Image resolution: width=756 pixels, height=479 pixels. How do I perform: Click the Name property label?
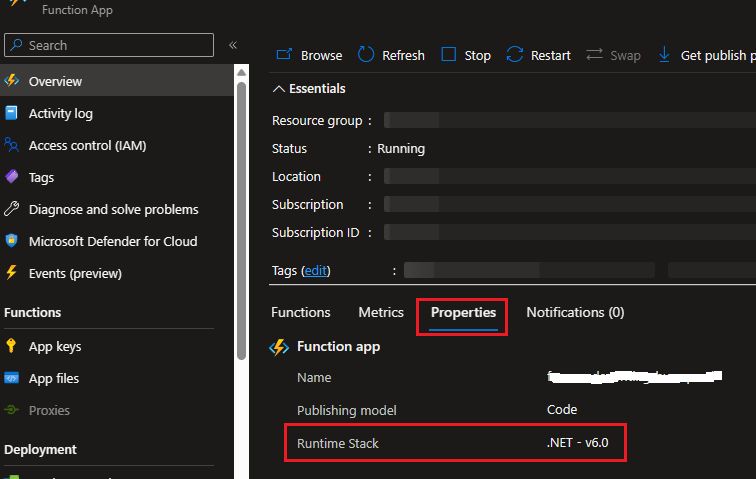pos(314,377)
